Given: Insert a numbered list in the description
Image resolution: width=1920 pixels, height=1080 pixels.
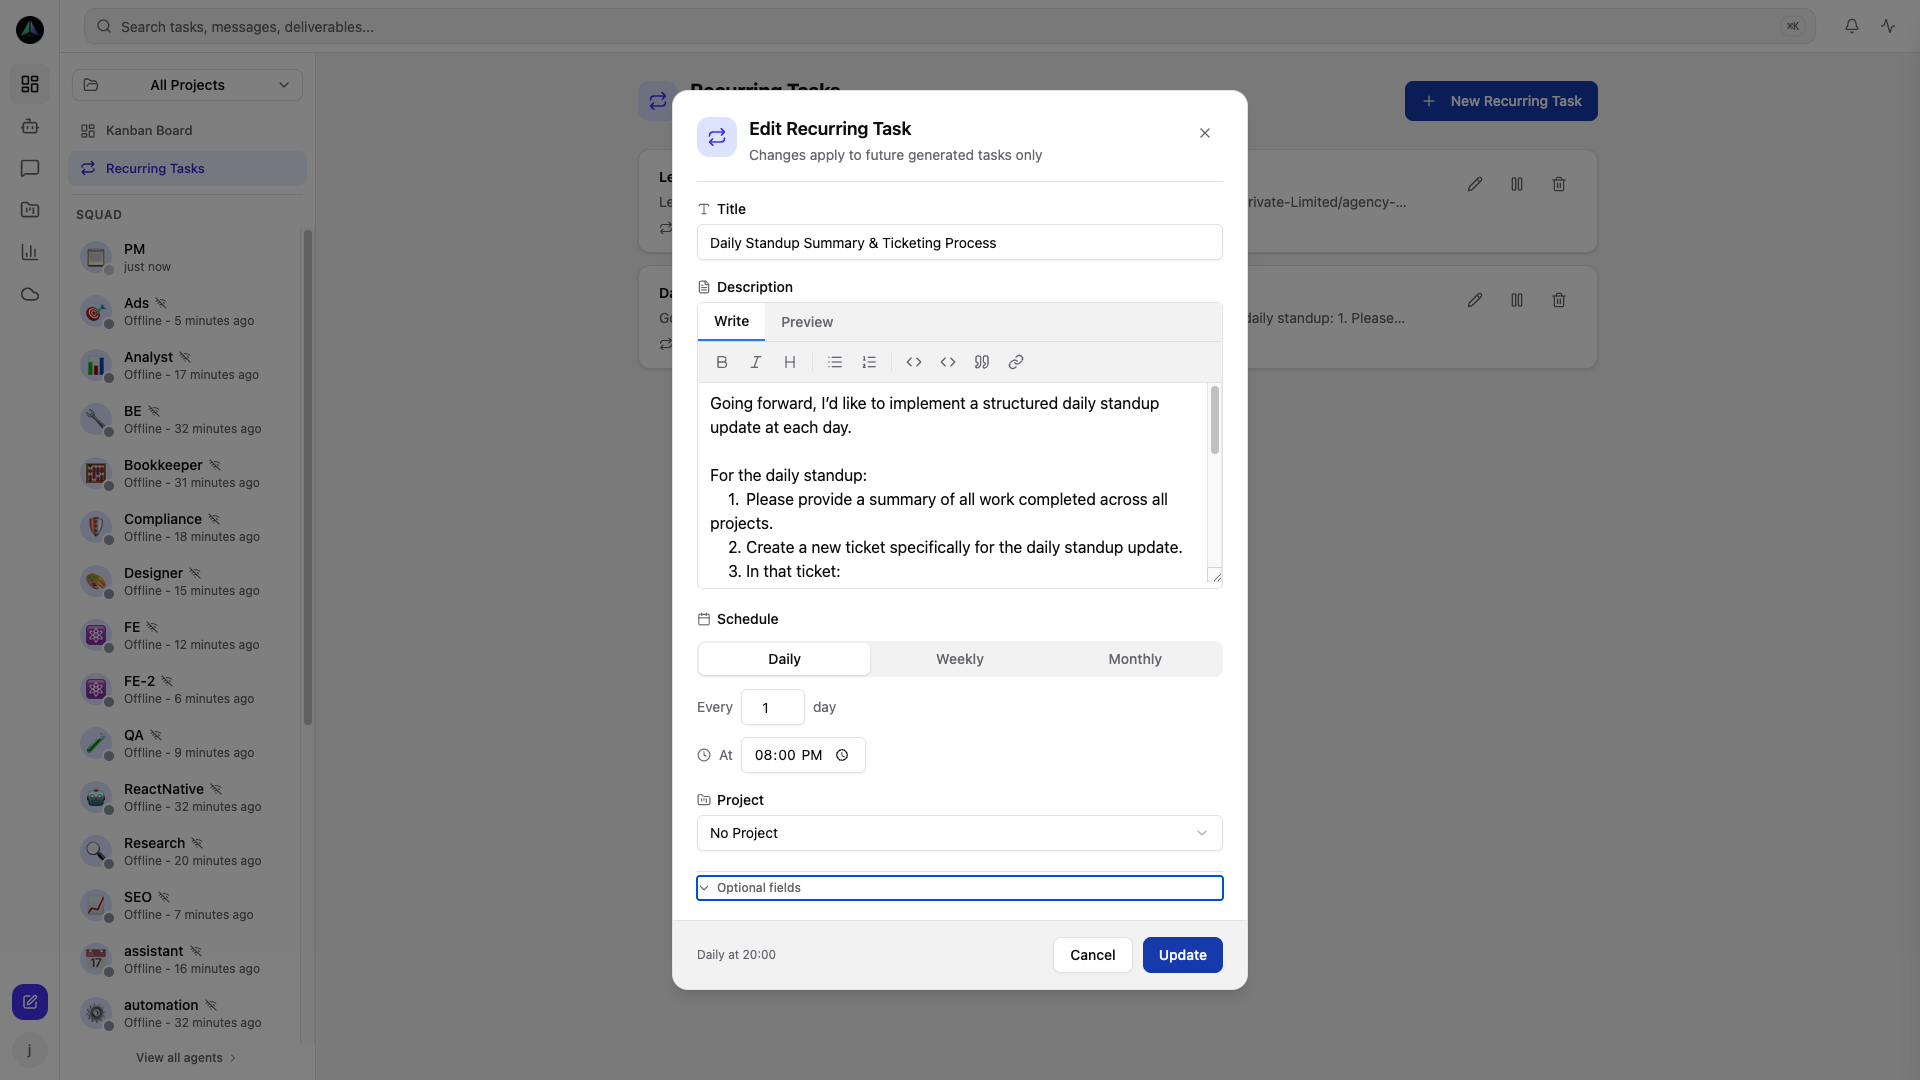Looking at the screenshot, I should (869, 362).
